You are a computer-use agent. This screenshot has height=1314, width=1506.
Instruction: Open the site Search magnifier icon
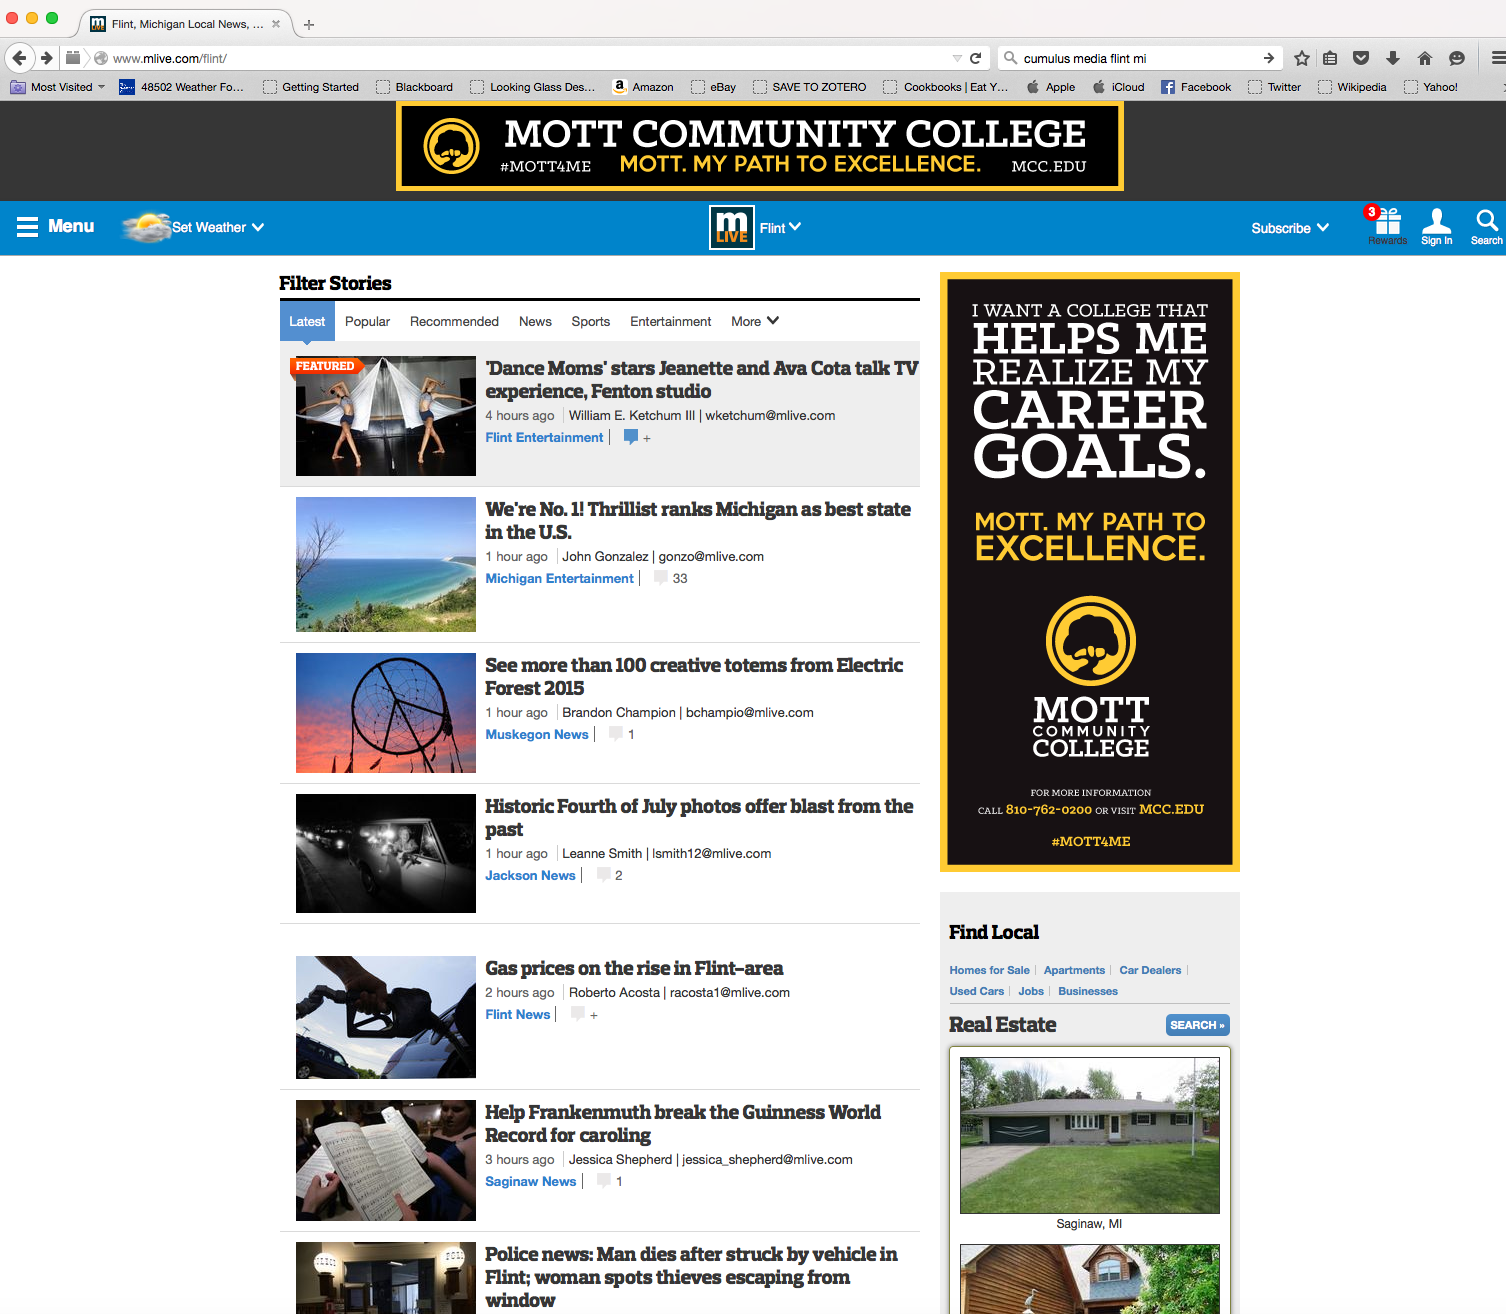[1486, 222]
